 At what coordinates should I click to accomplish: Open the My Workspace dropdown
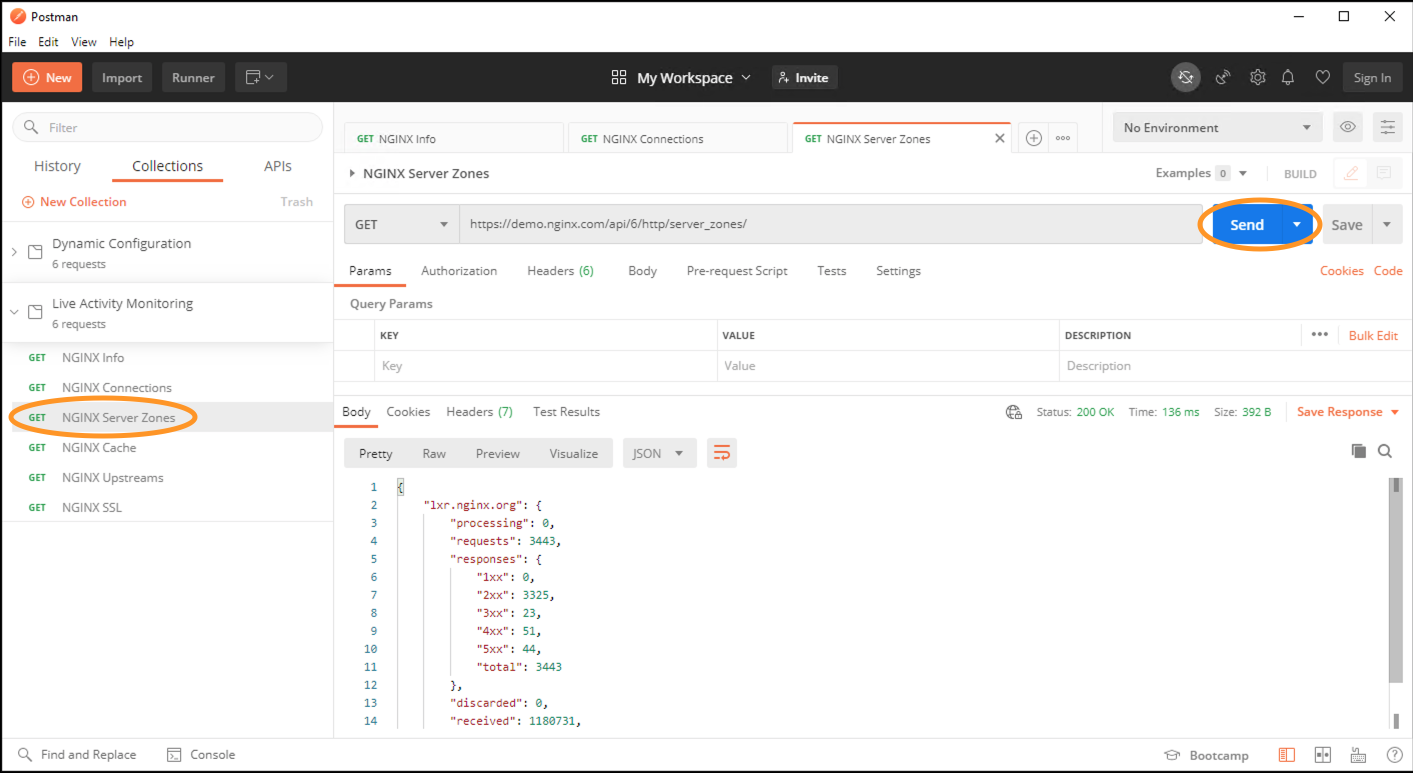(681, 77)
